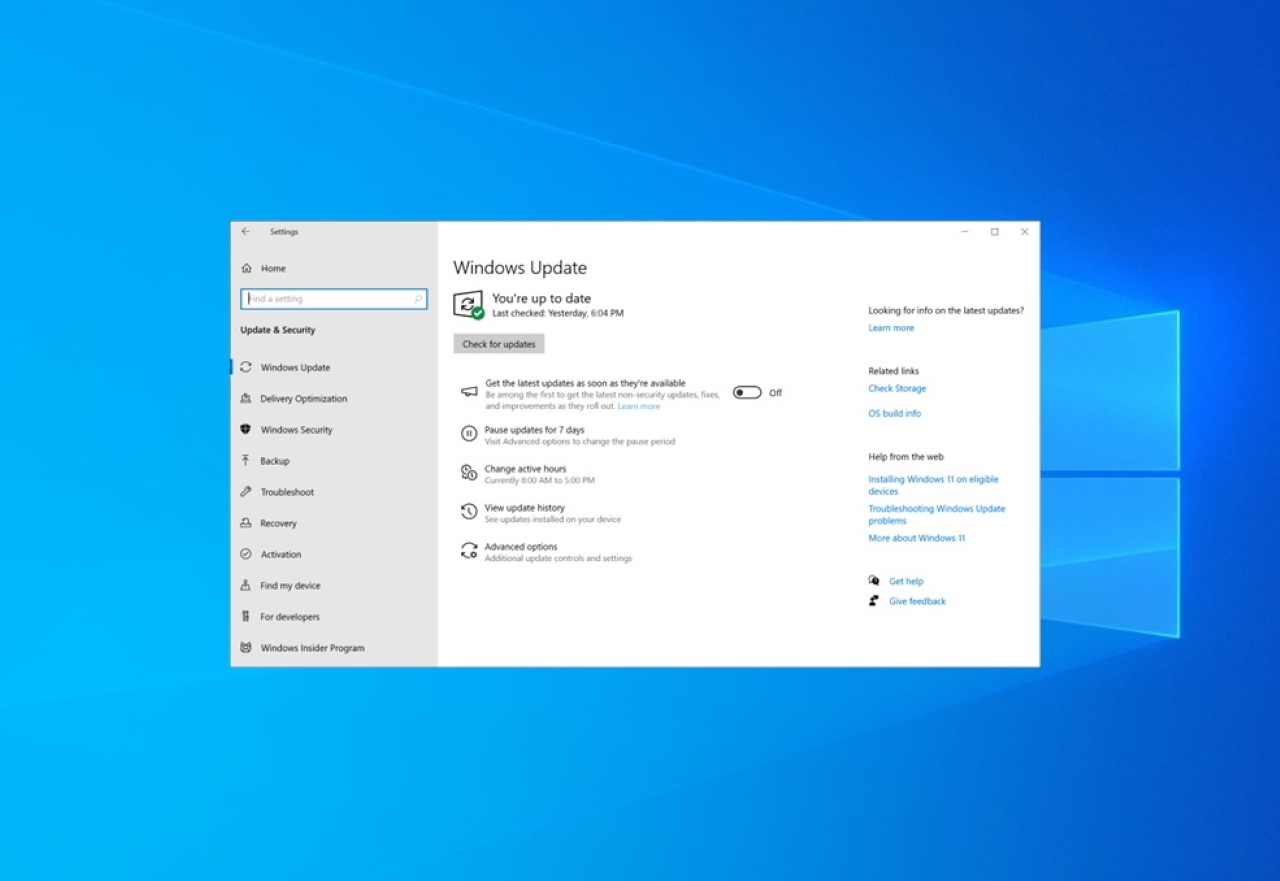Focus the Find a setting search box
This screenshot has width=1280, height=881.
point(334,299)
